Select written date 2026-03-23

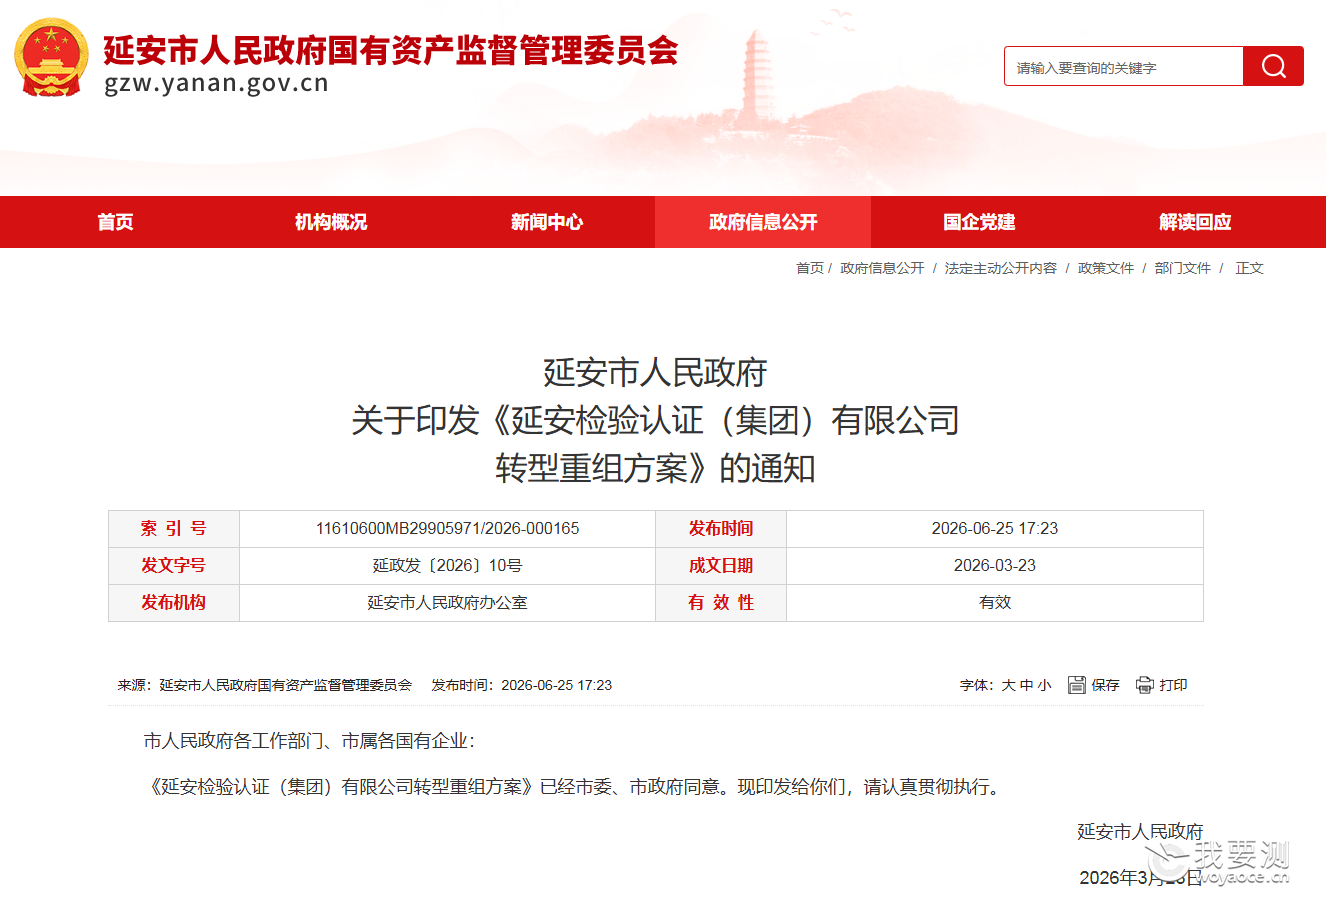point(994,565)
